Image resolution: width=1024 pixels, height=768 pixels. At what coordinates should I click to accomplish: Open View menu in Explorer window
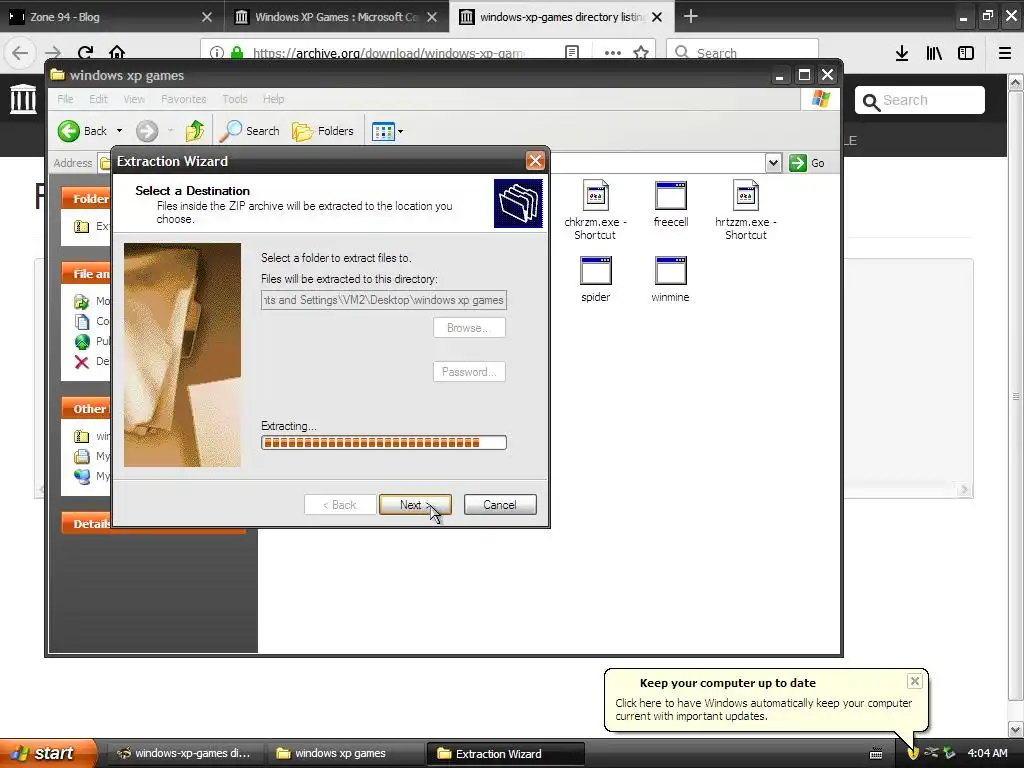134,99
